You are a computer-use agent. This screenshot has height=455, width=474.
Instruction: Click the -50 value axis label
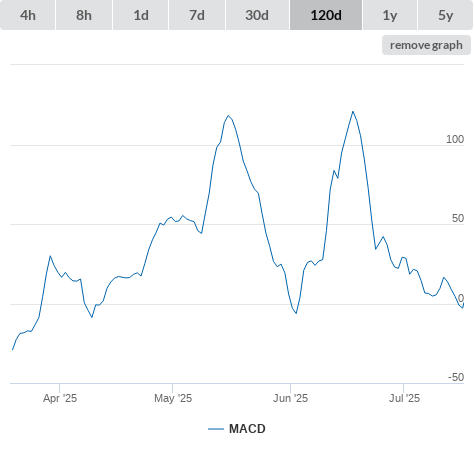coord(456,377)
